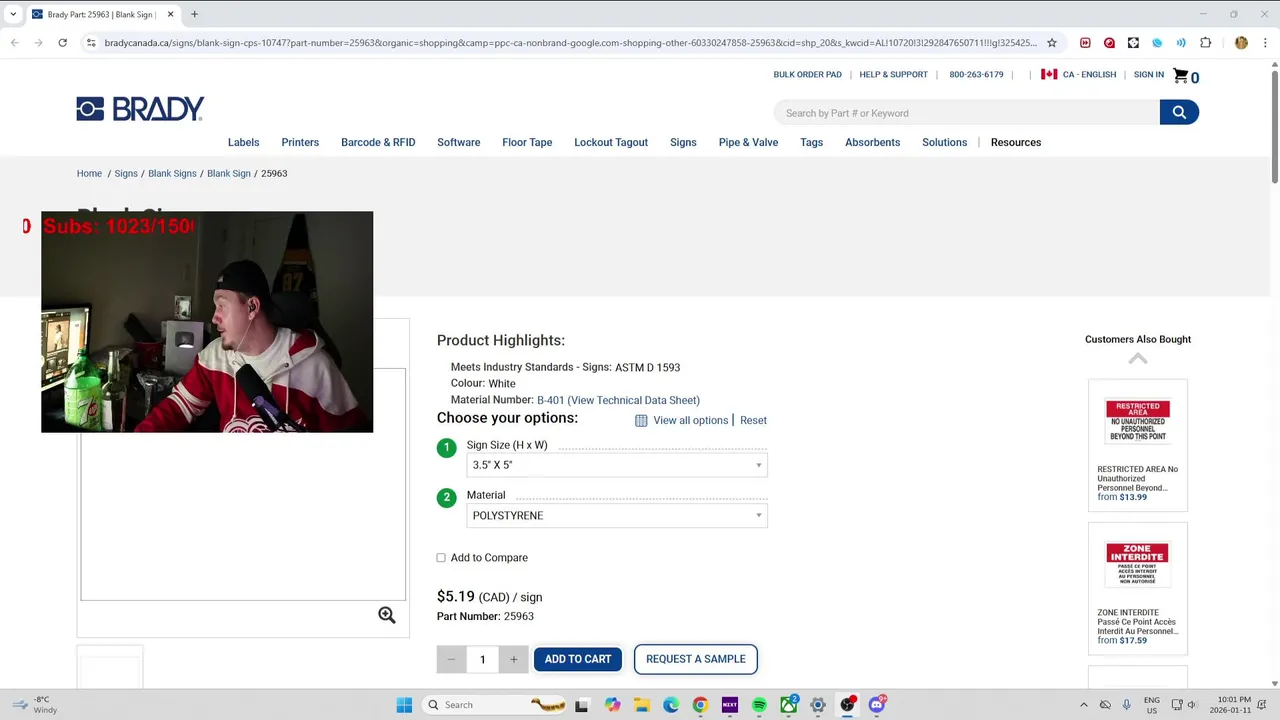1280x720 pixels.
Task: Open the Floor Tape menu
Action: click(527, 142)
